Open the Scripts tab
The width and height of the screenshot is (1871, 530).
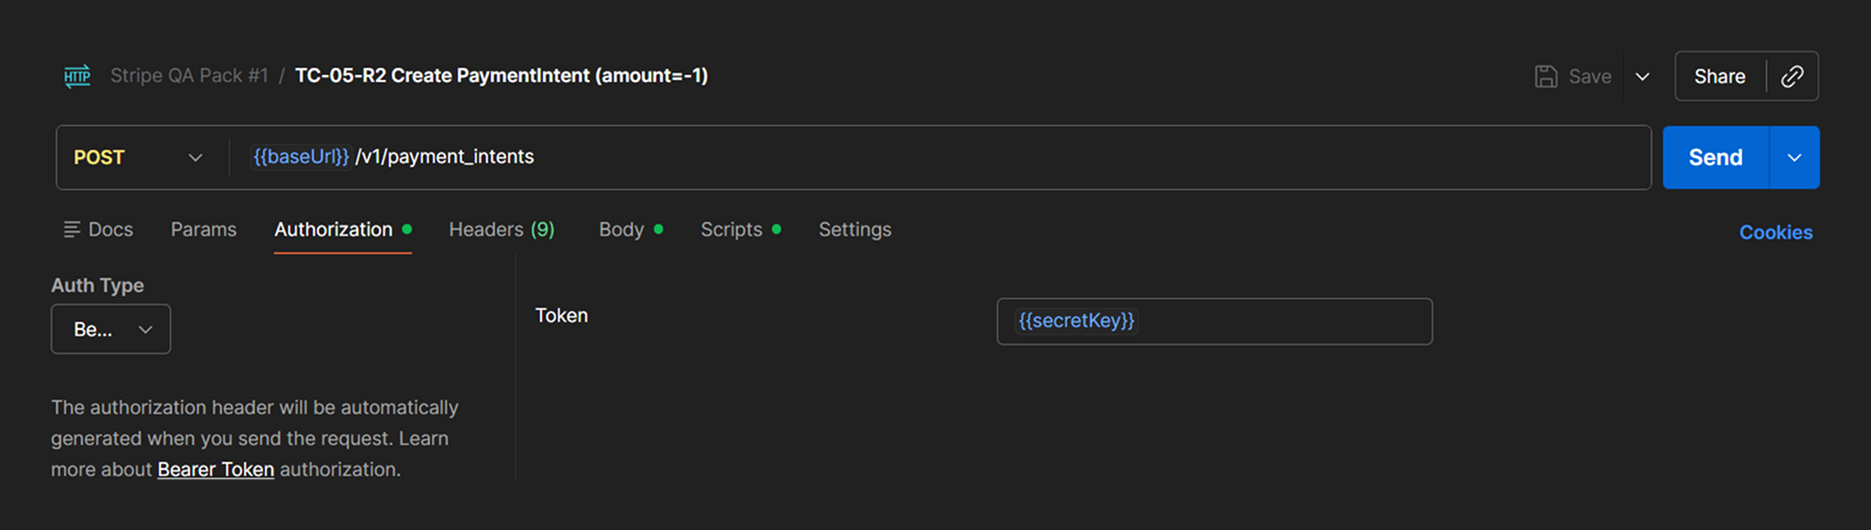point(731,229)
